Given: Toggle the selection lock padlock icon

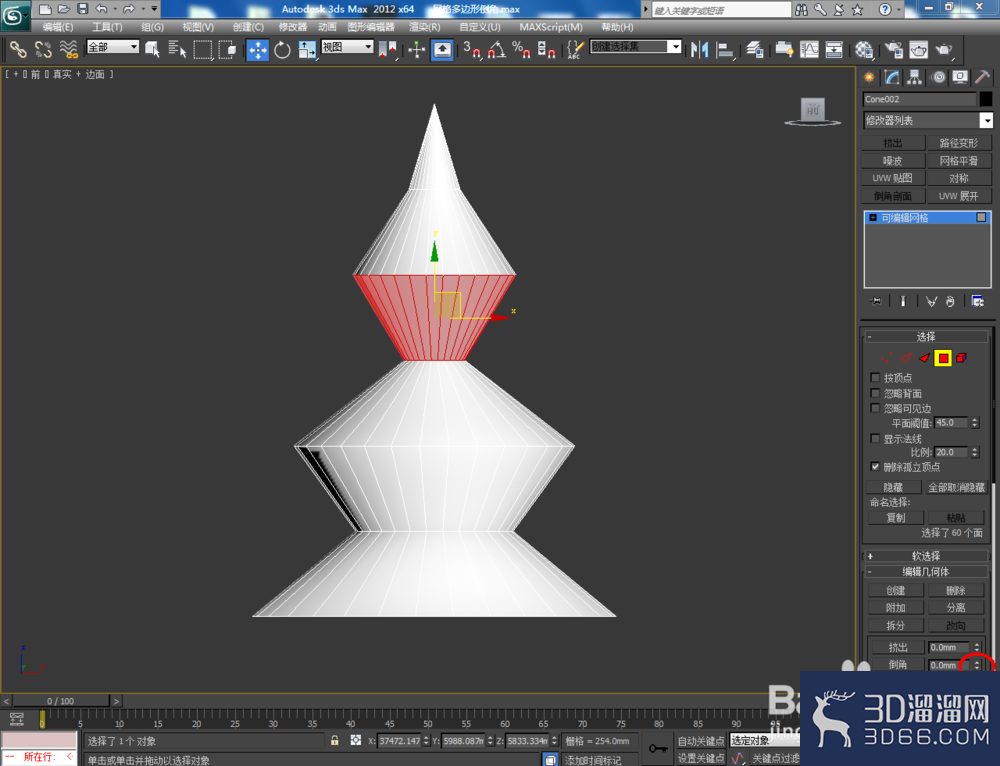Looking at the screenshot, I should coord(335,740).
